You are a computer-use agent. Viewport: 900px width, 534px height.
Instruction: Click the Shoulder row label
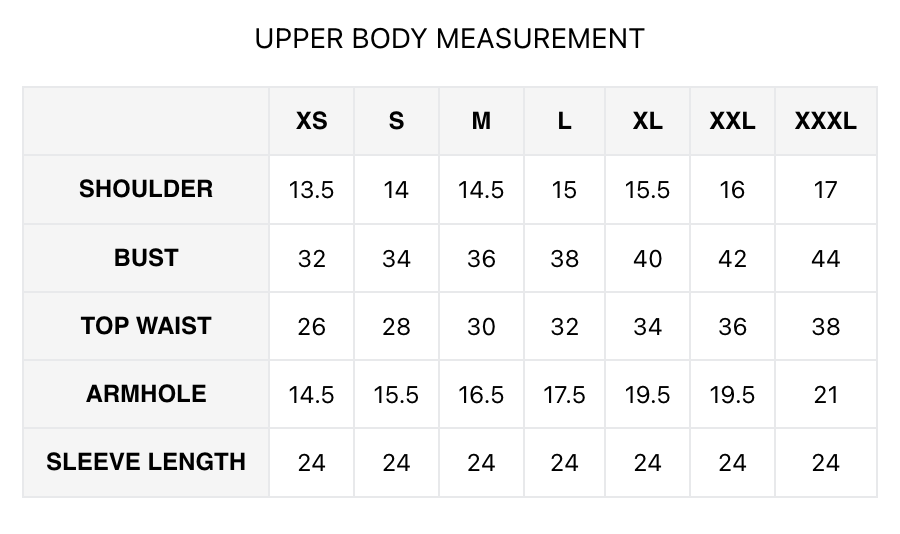[x=146, y=189]
